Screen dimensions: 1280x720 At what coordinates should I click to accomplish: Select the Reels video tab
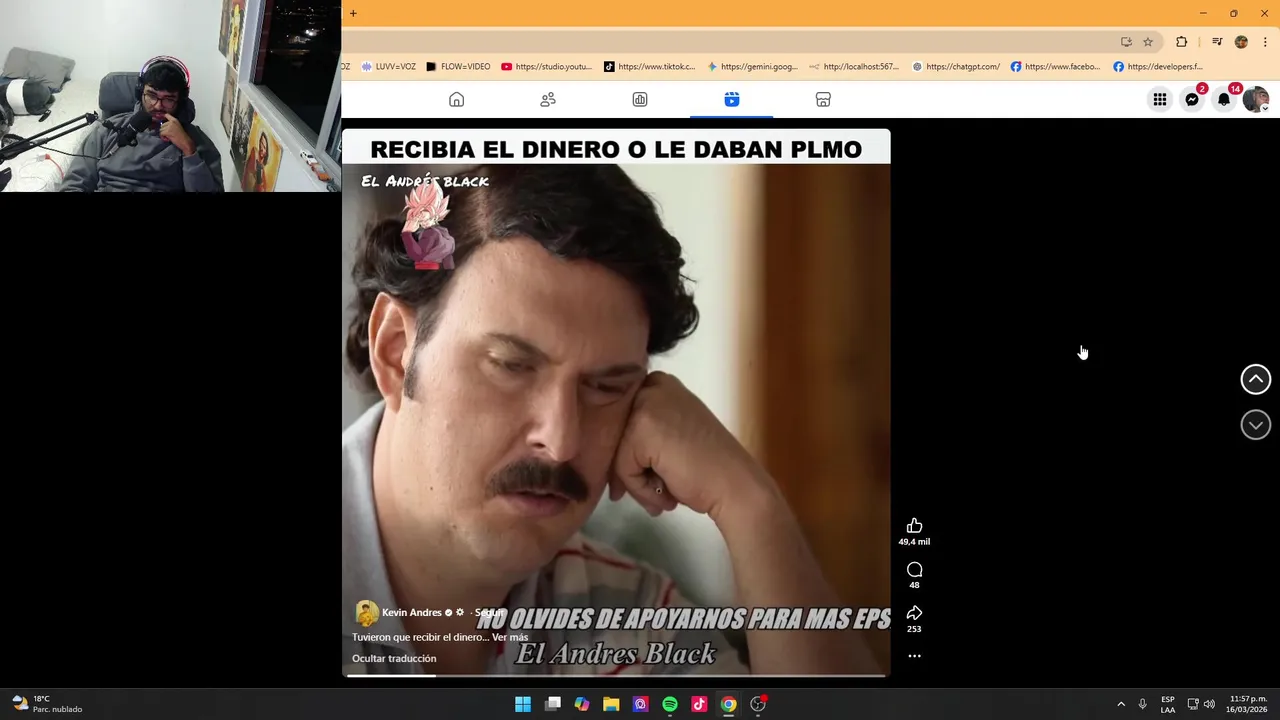732,100
